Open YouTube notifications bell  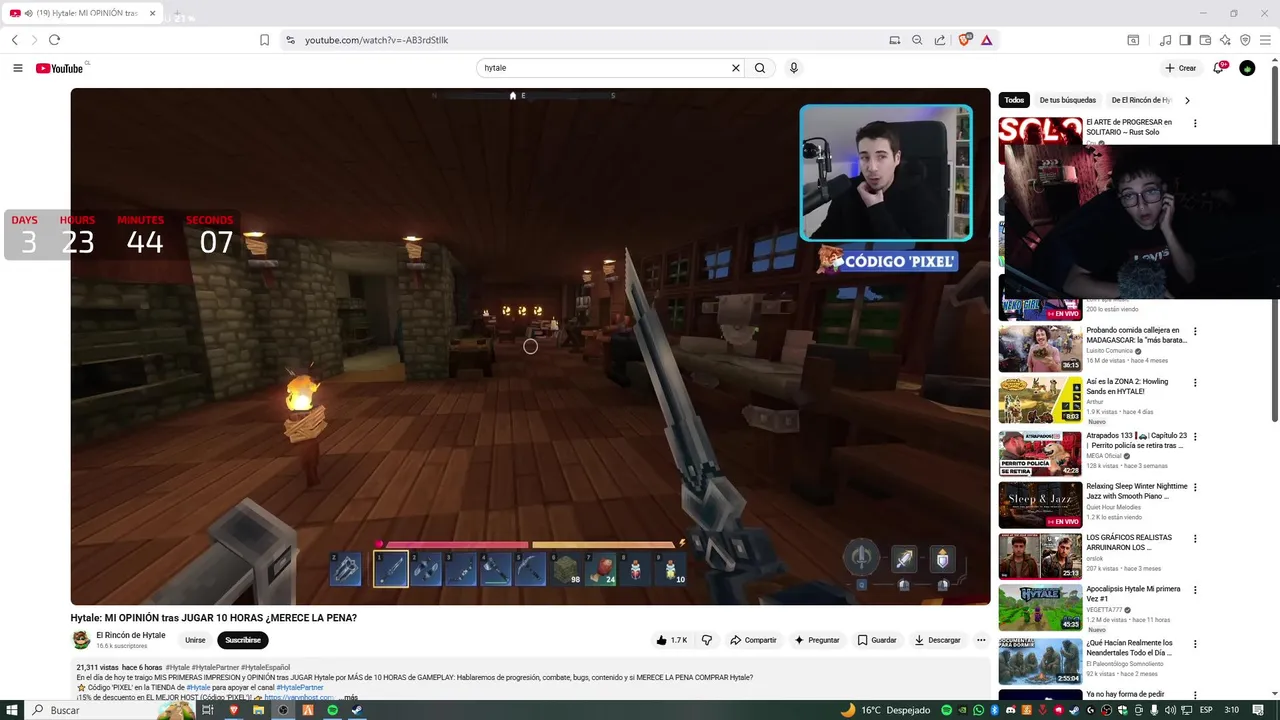pos(1219,68)
